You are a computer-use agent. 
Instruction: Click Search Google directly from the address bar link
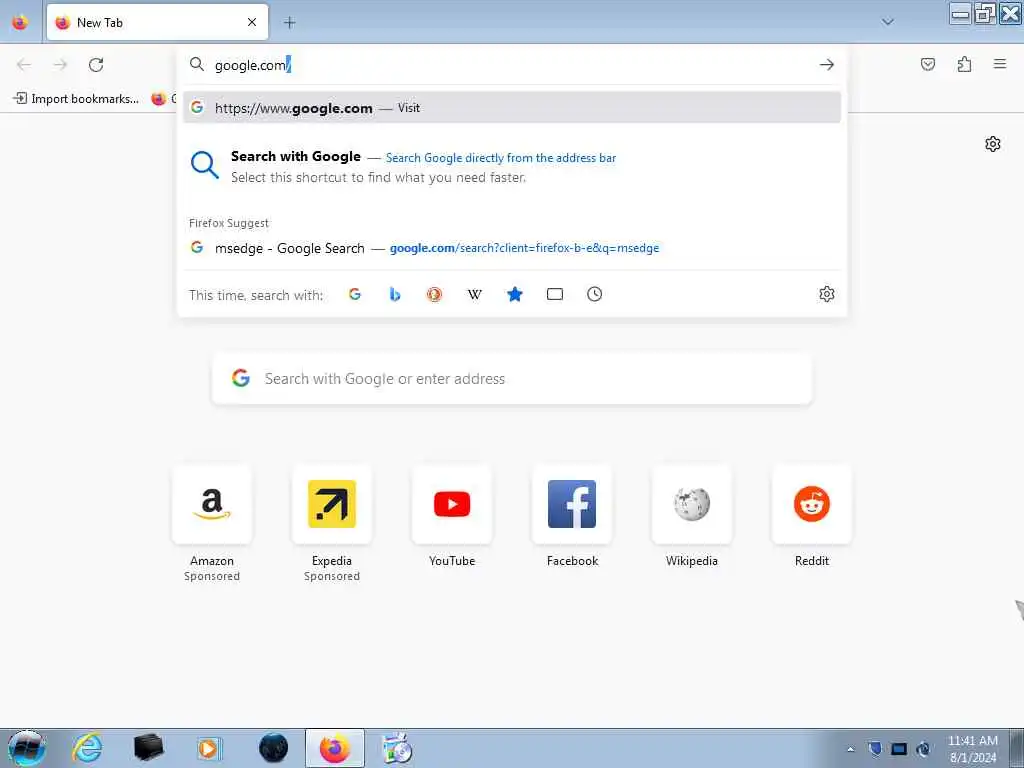point(501,157)
